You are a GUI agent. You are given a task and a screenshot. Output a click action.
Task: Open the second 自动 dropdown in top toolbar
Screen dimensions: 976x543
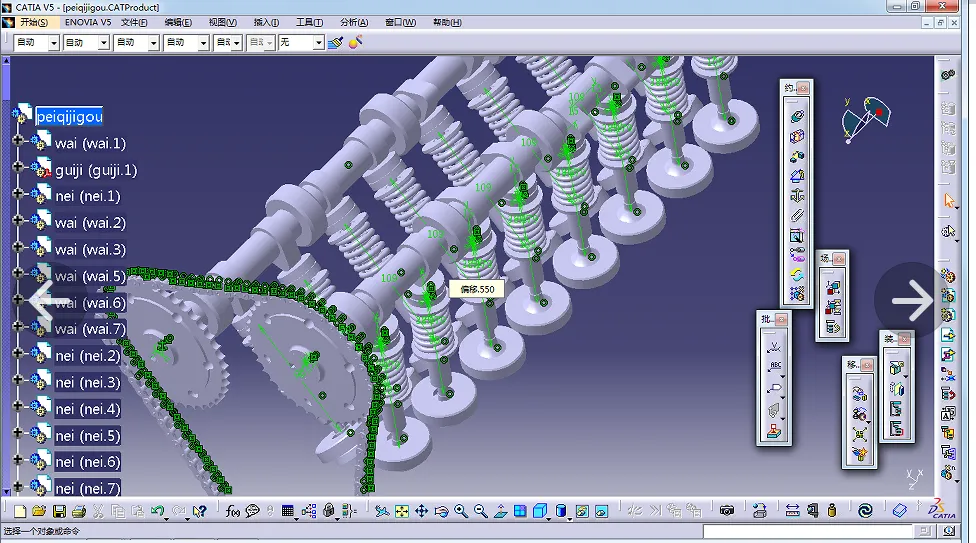coord(104,42)
